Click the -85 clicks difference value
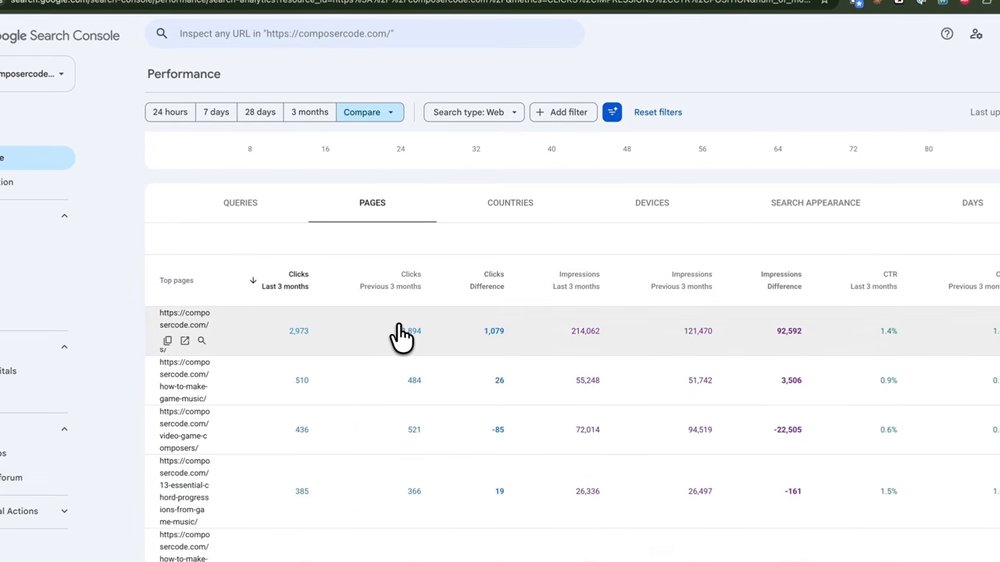Screen dimensions: 1000x562 point(498,430)
